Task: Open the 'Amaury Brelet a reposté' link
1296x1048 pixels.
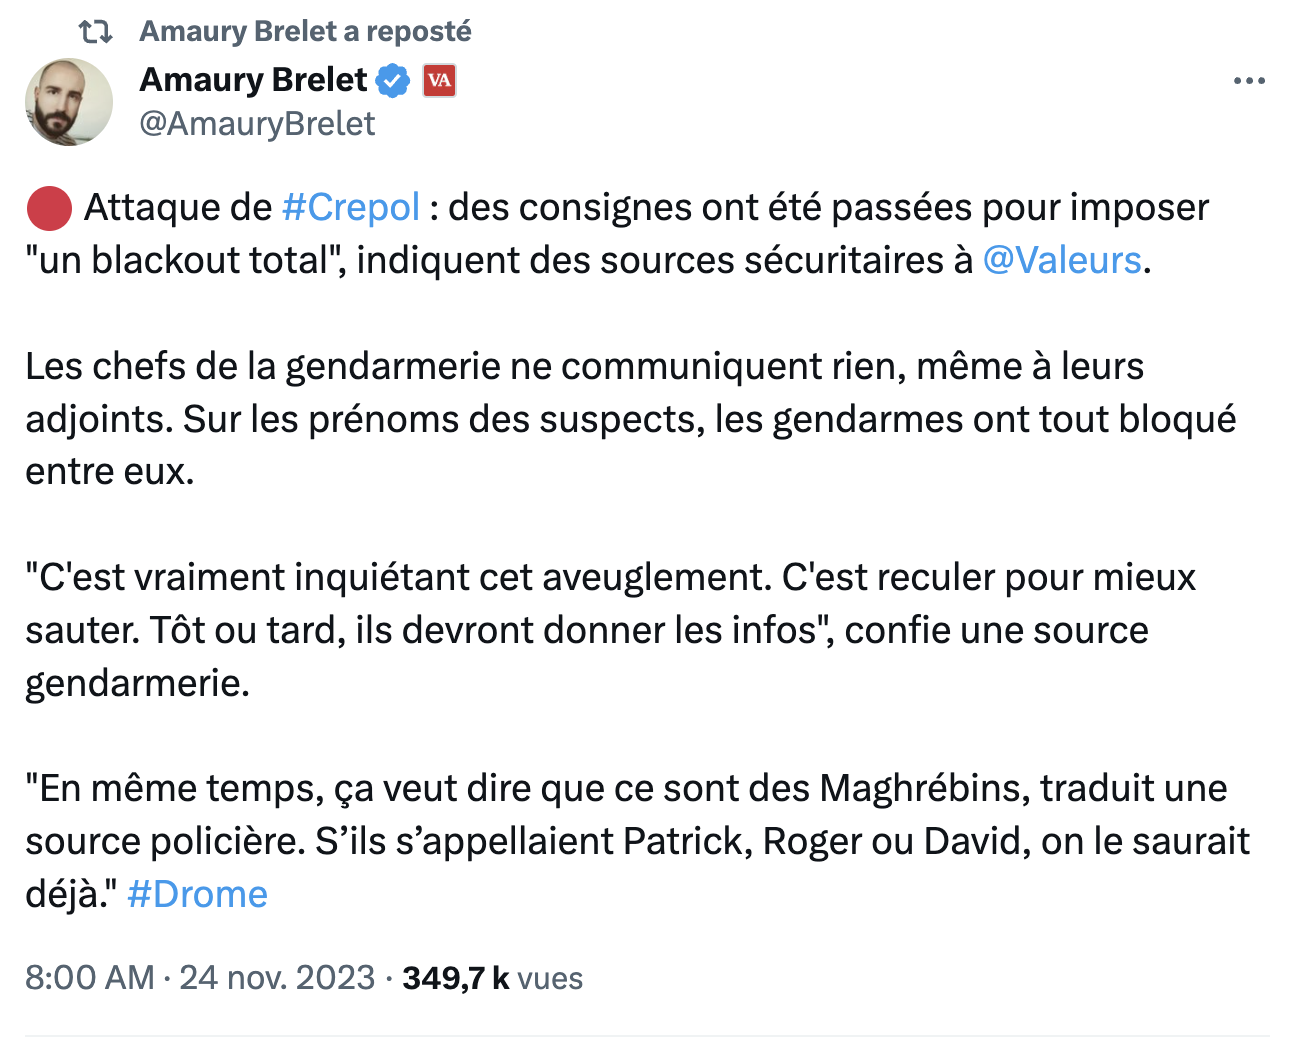Action: pos(305,31)
